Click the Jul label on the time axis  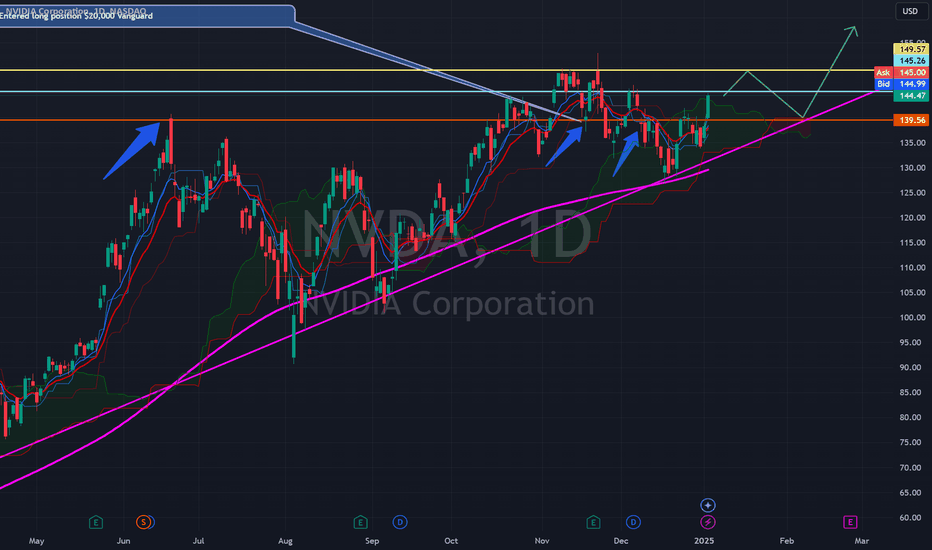click(199, 541)
